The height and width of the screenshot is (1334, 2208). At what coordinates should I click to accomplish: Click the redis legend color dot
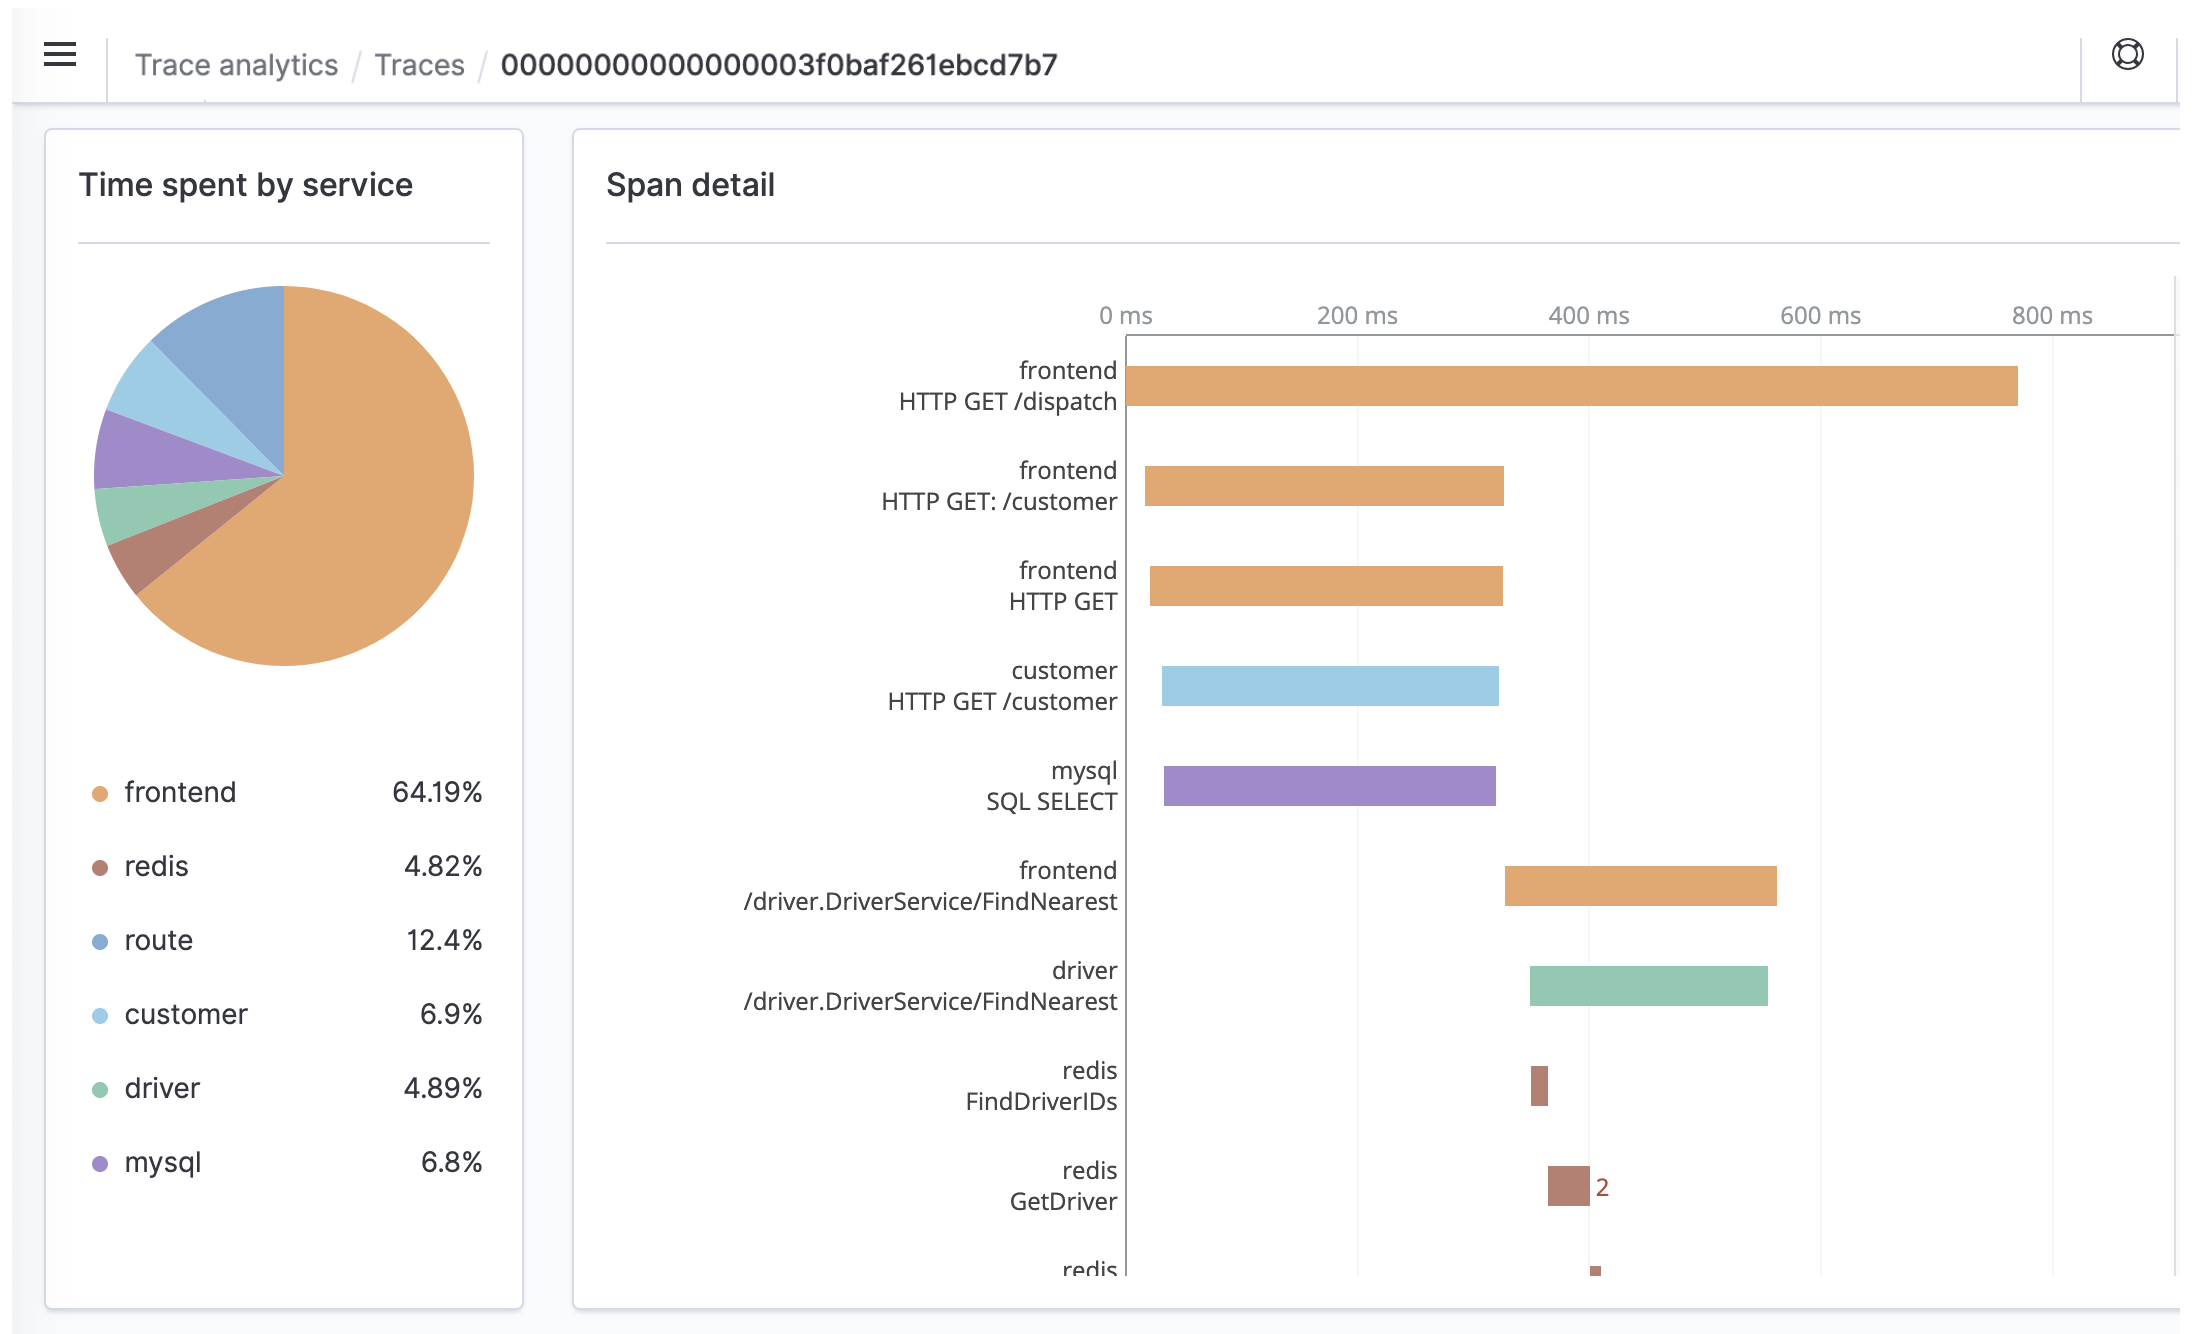coord(98,866)
